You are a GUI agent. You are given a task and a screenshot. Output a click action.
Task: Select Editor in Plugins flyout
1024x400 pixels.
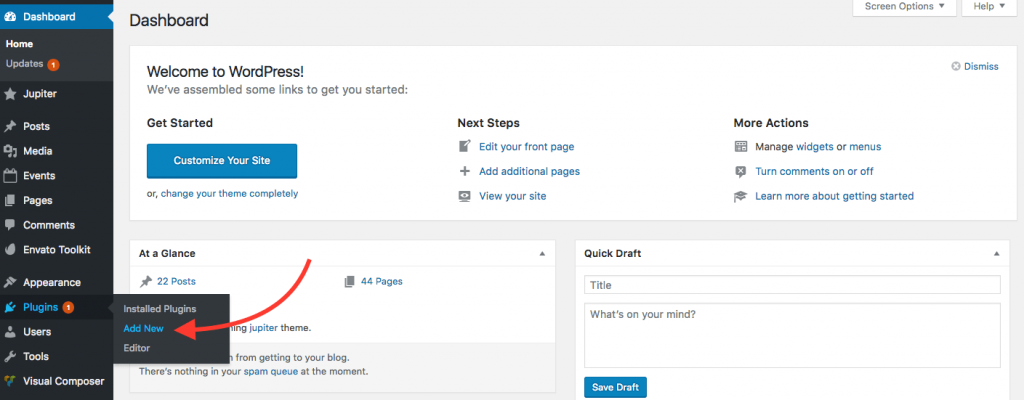[x=136, y=348]
